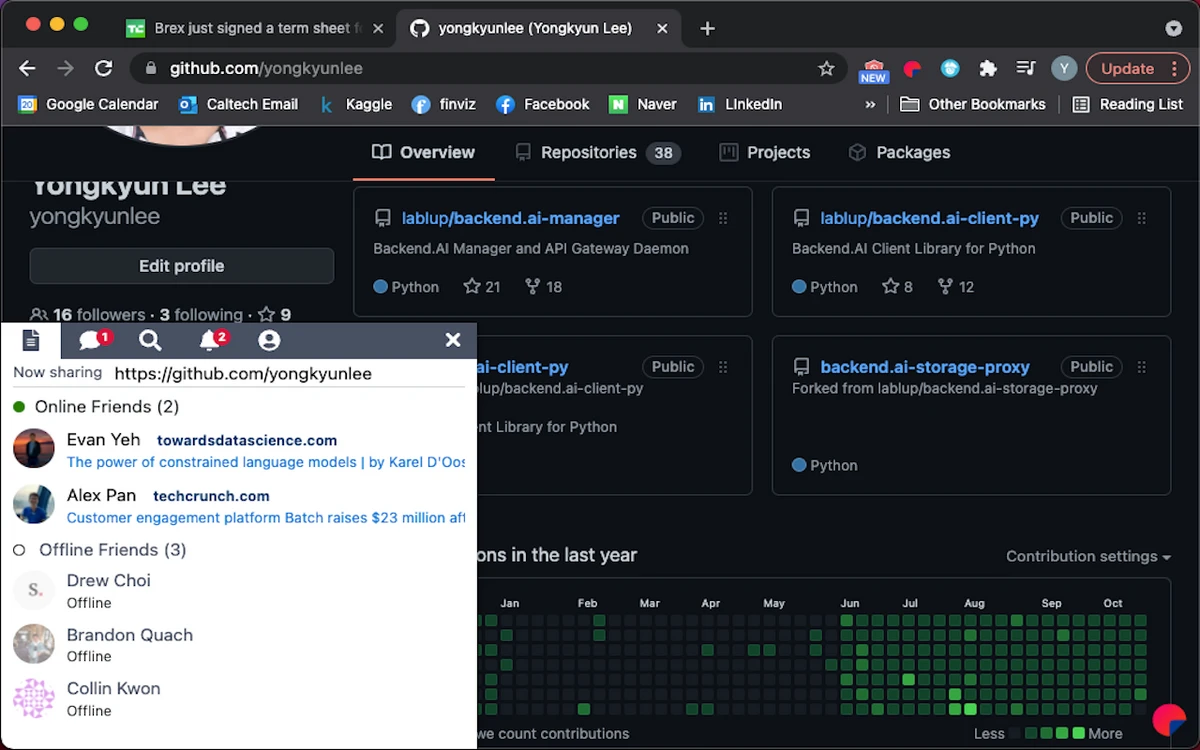Viewport: 1200px width, 750px height.
Task: Click Now sharing URL field
Action: click(289, 374)
